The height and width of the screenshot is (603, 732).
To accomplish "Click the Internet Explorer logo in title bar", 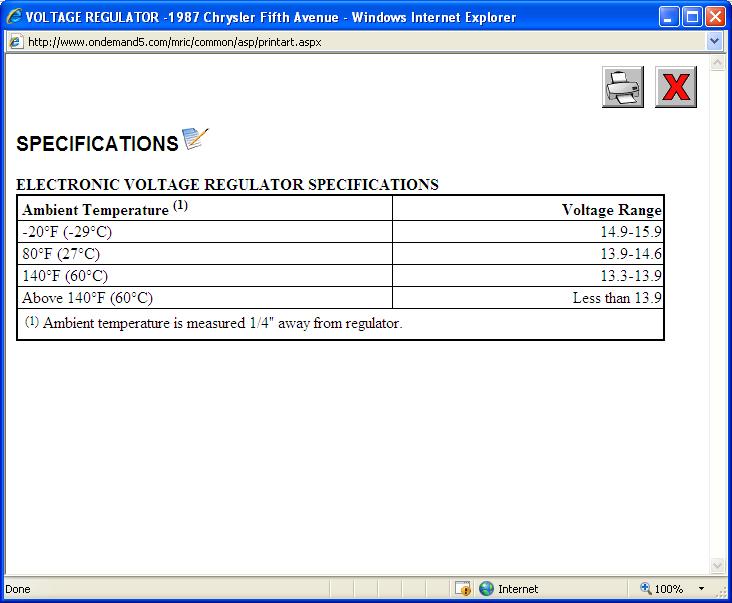I will (x=14, y=17).
